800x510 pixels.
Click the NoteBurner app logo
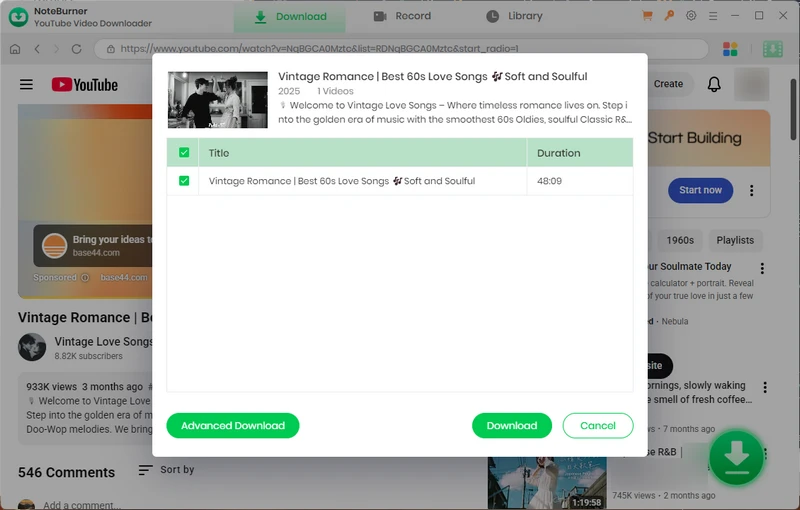pos(19,17)
